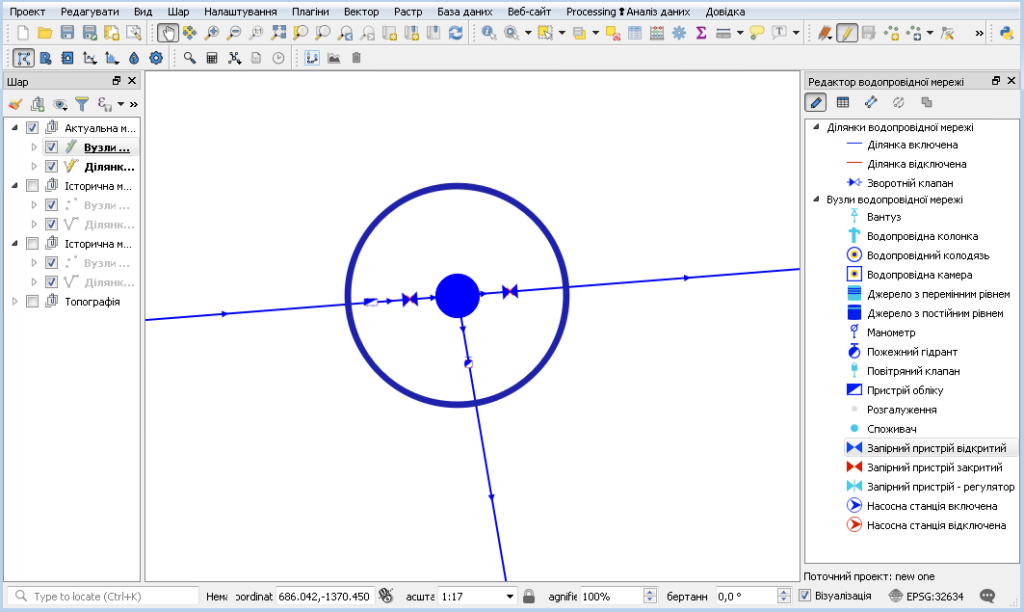The width and height of the screenshot is (1024, 612).
Task: Click the EPSG:32634 CRS button
Action: click(927, 596)
